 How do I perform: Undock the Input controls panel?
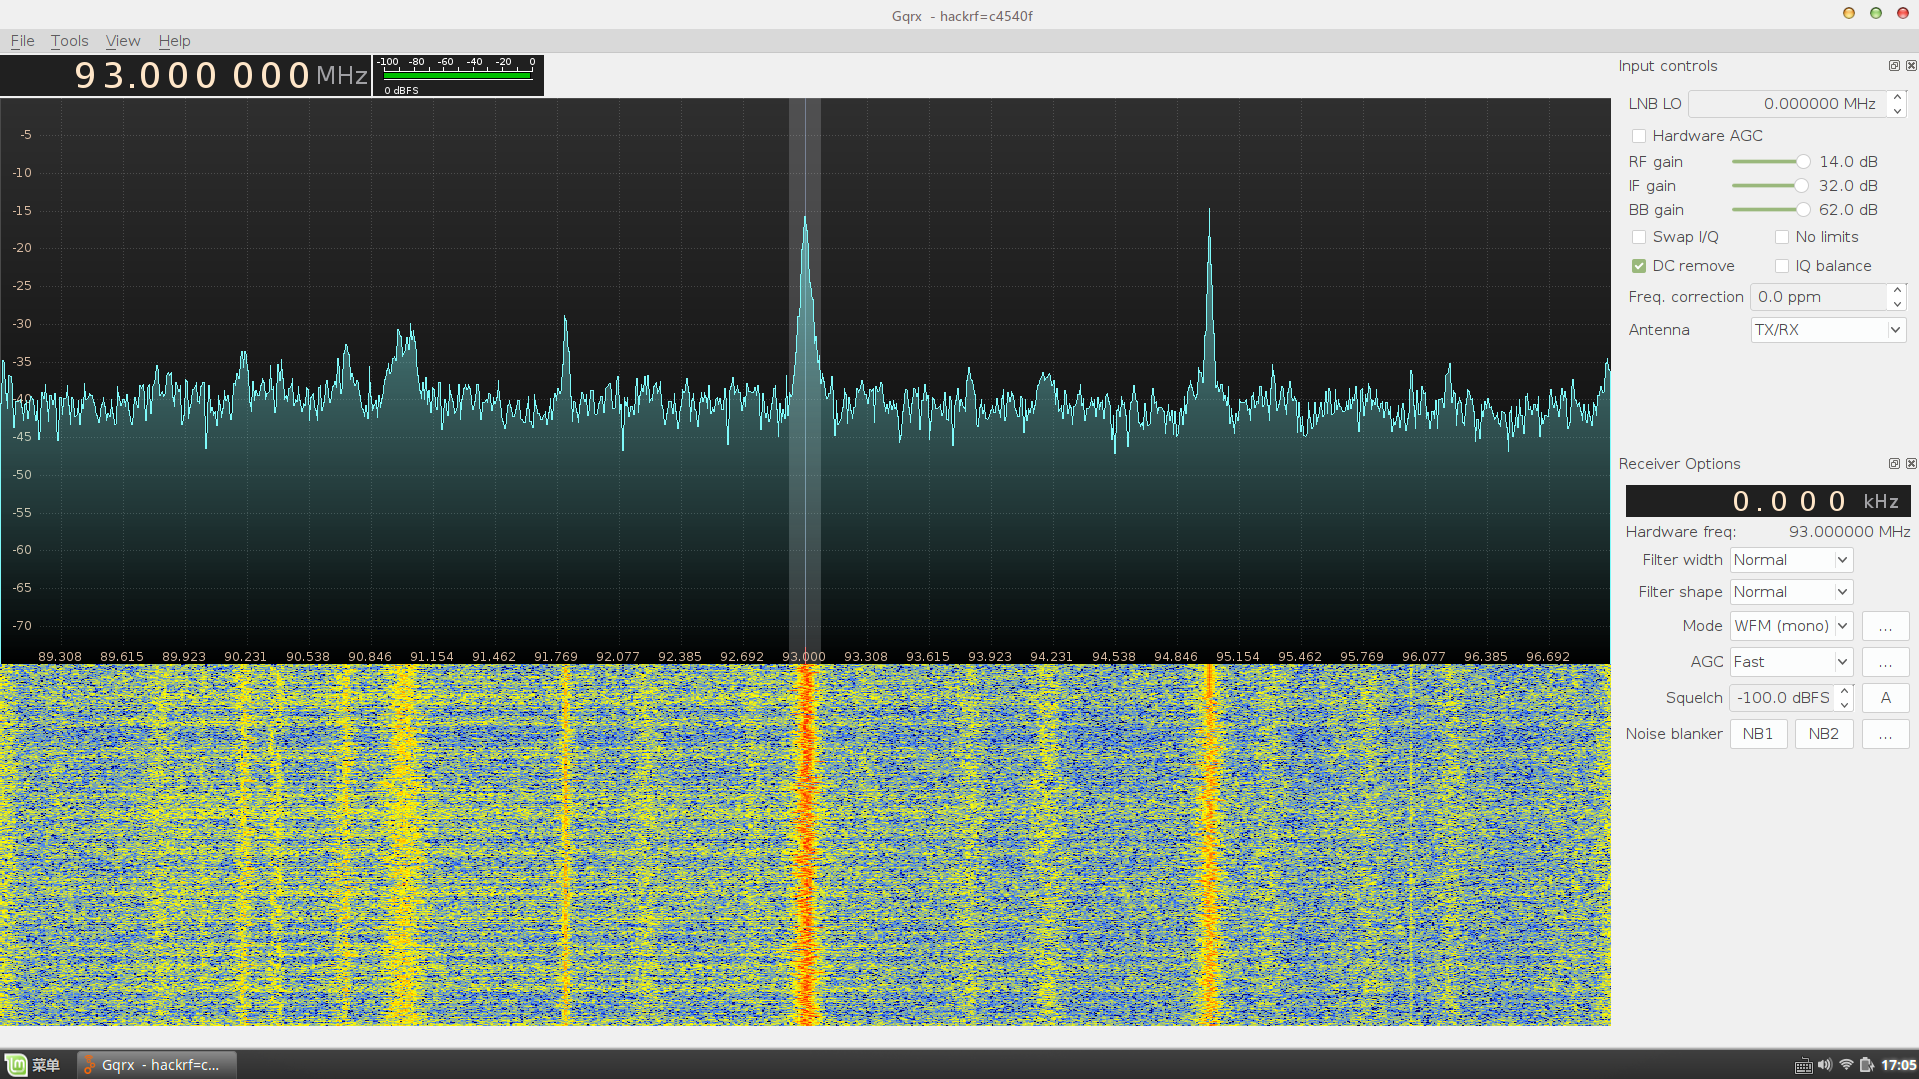click(x=1894, y=66)
